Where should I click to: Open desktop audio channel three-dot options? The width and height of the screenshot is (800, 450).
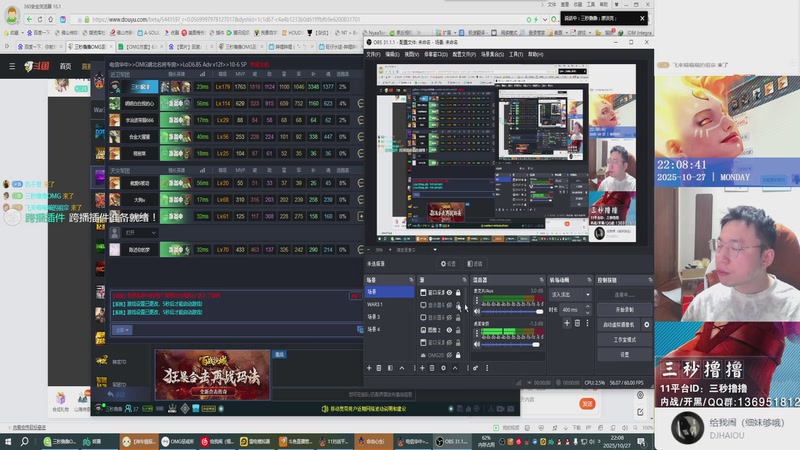click(477, 333)
